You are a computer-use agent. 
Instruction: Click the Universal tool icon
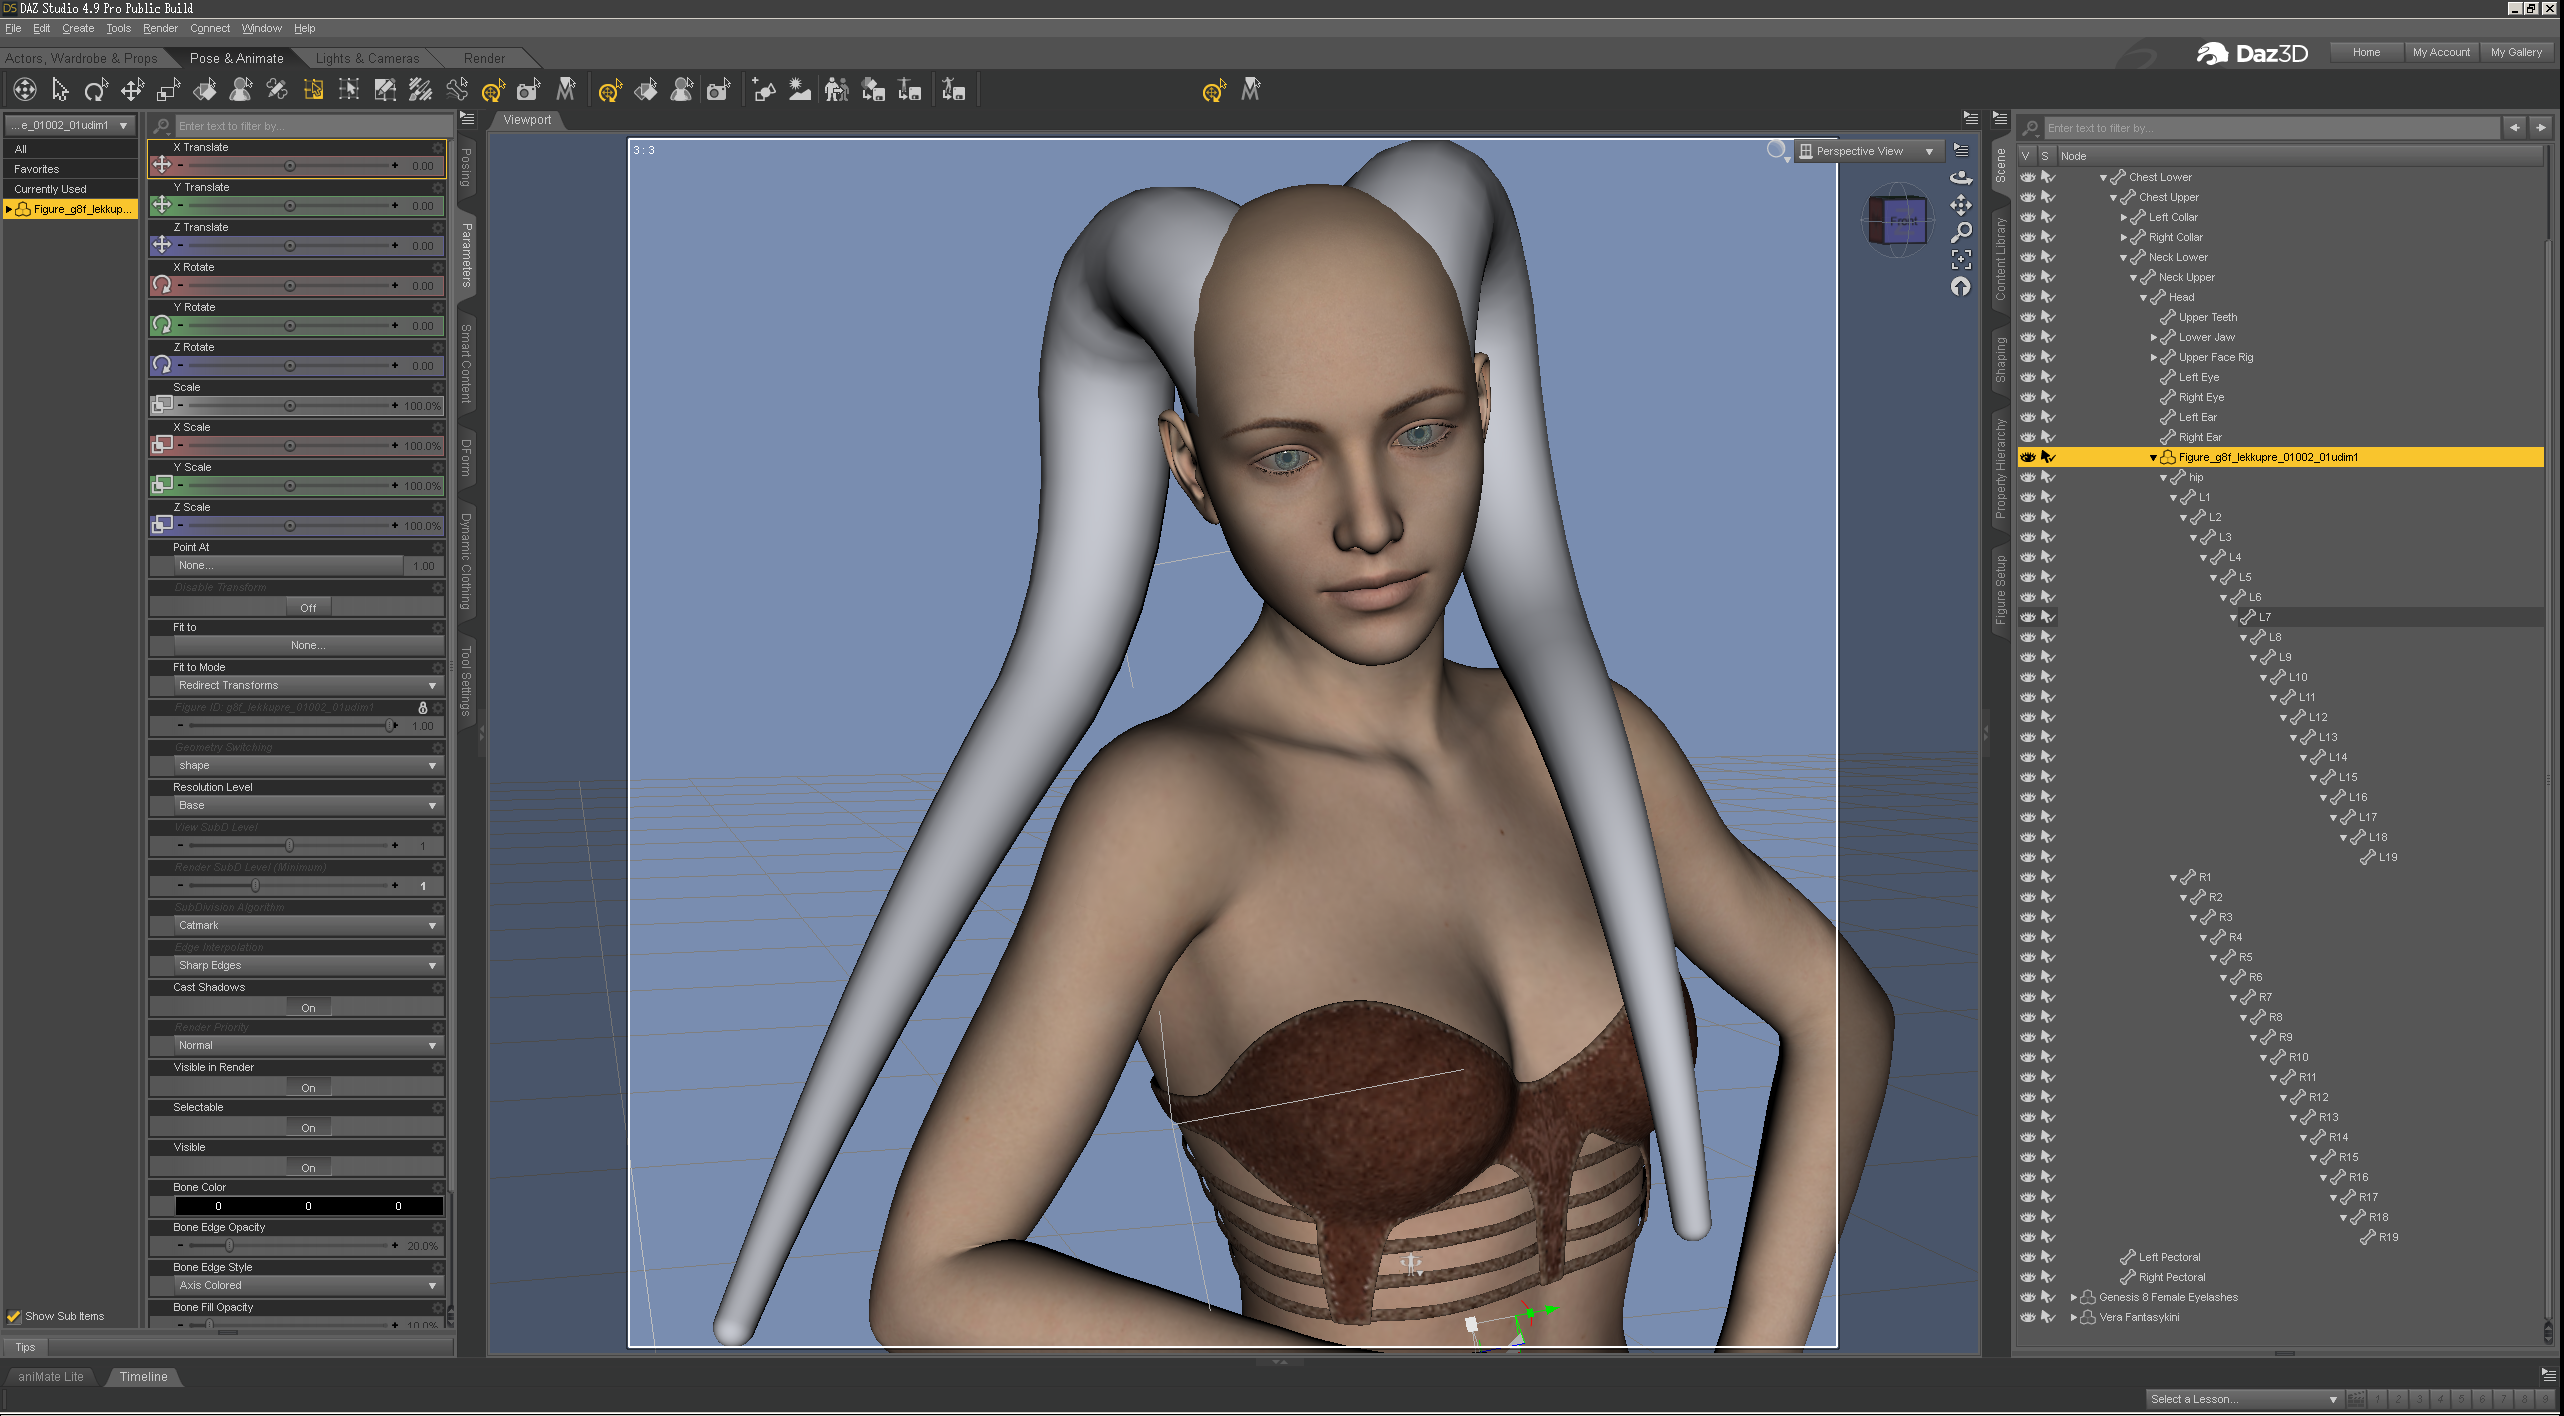[25, 91]
